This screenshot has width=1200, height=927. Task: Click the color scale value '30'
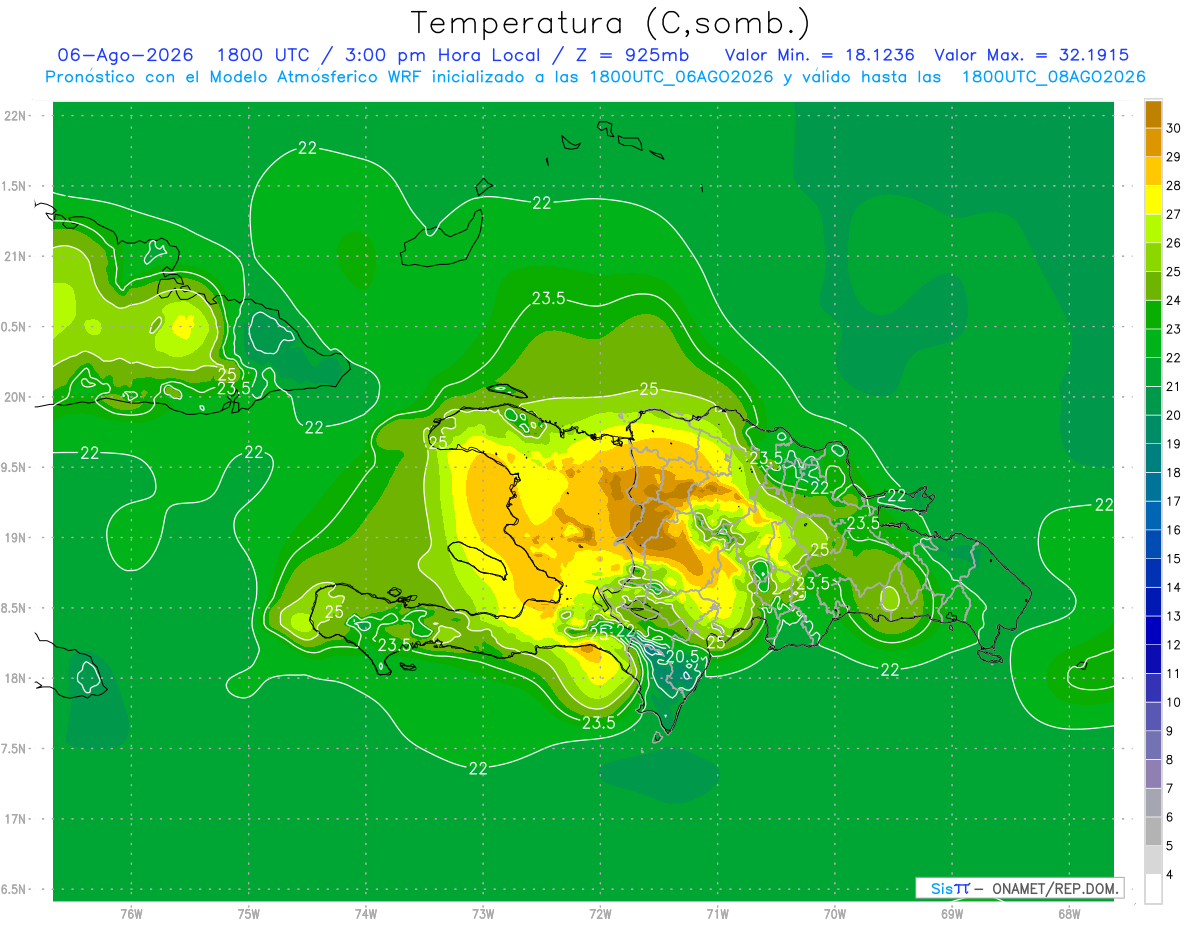point(1175,128)
